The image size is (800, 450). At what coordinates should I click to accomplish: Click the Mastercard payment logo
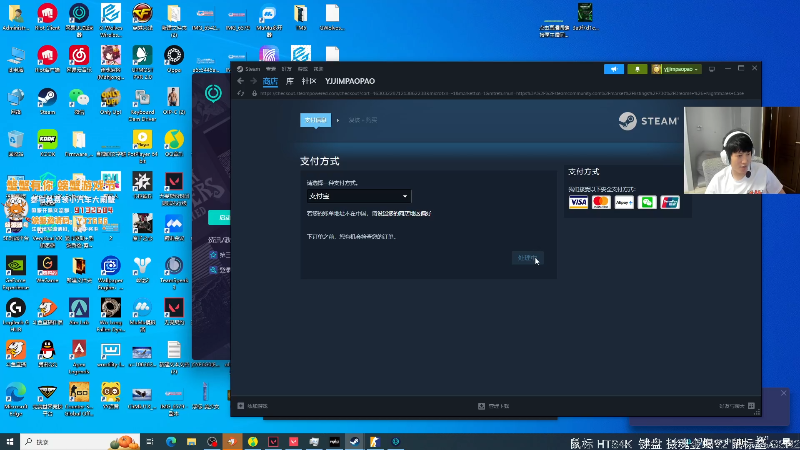point(601,203)
